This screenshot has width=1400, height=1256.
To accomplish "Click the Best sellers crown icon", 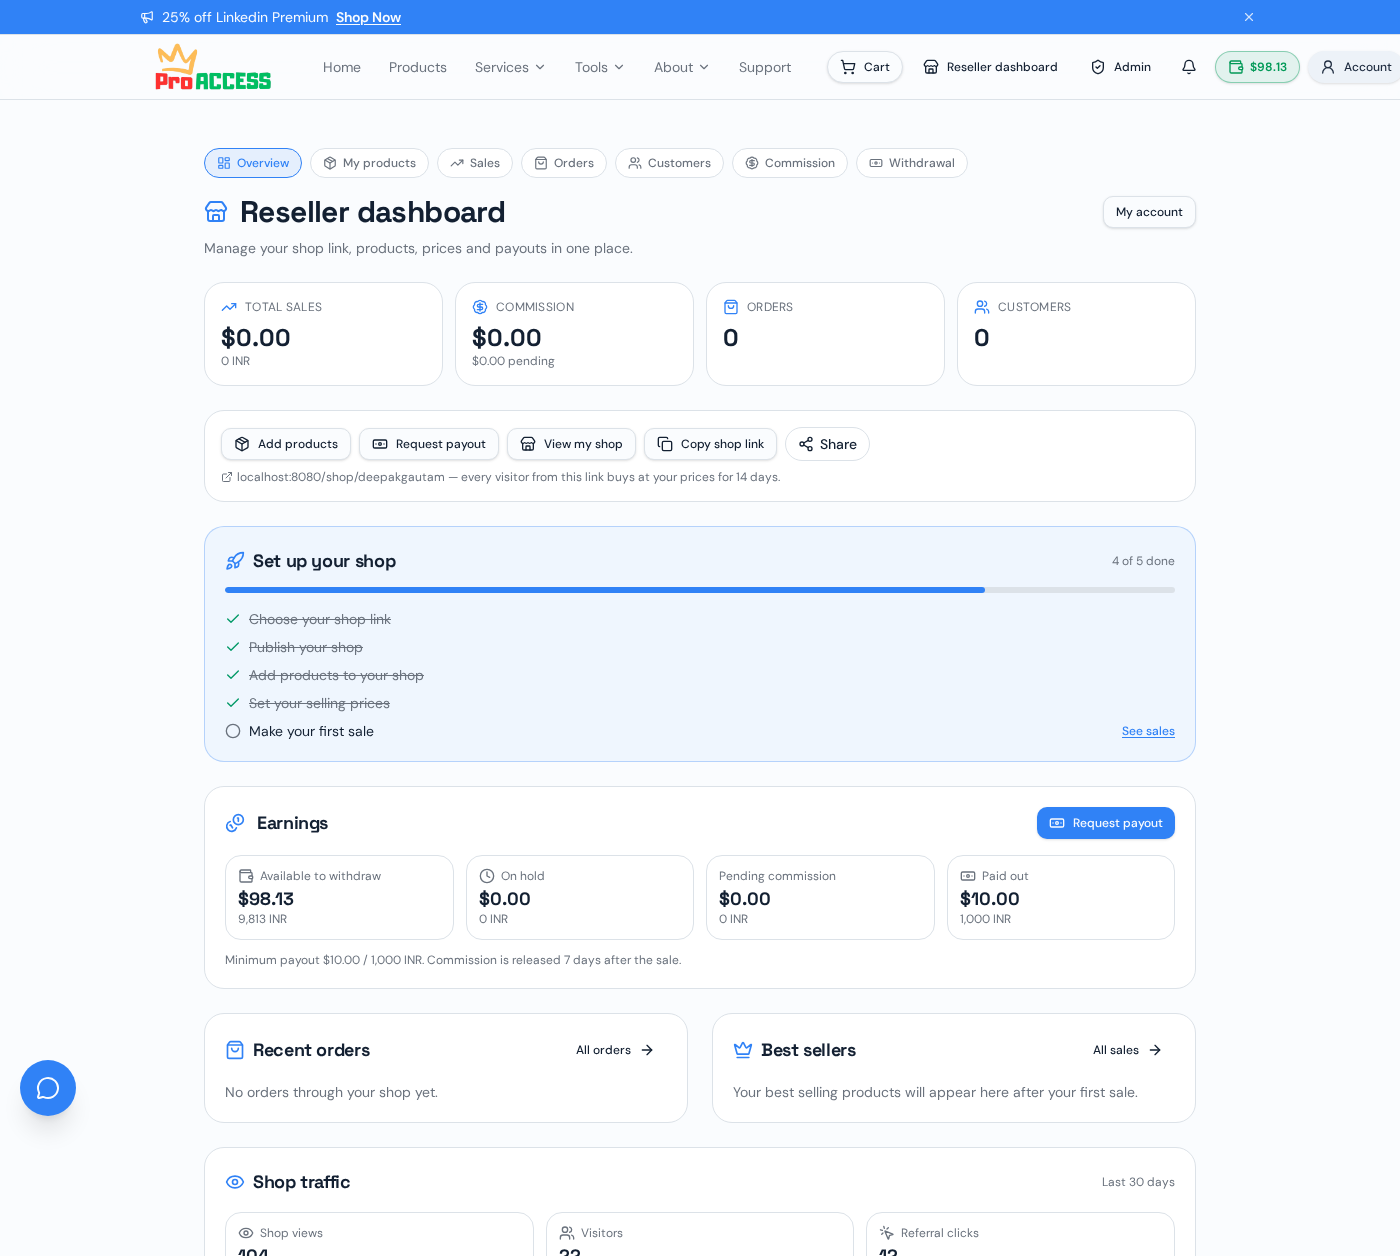I will coord(743,1050).
